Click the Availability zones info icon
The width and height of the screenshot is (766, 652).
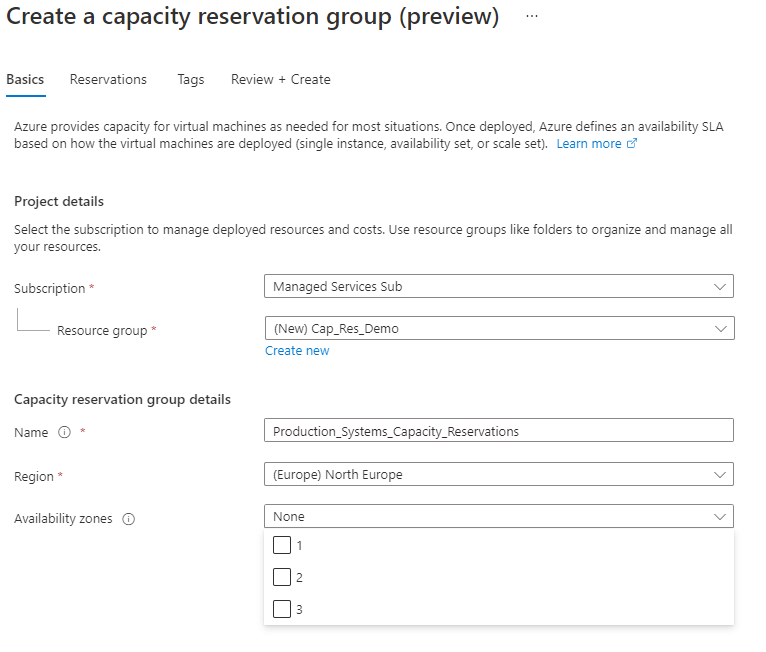(128, 519)
